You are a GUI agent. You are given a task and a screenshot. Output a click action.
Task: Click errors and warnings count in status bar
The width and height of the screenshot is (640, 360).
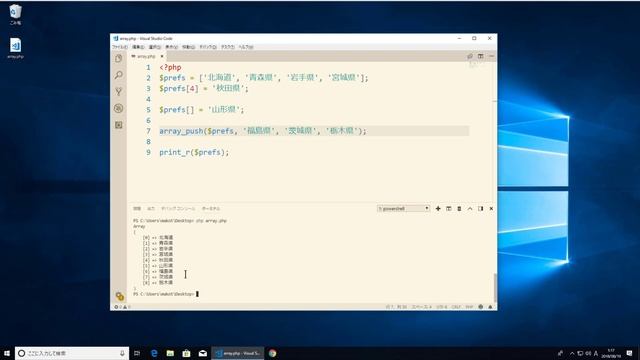point(122,307)
